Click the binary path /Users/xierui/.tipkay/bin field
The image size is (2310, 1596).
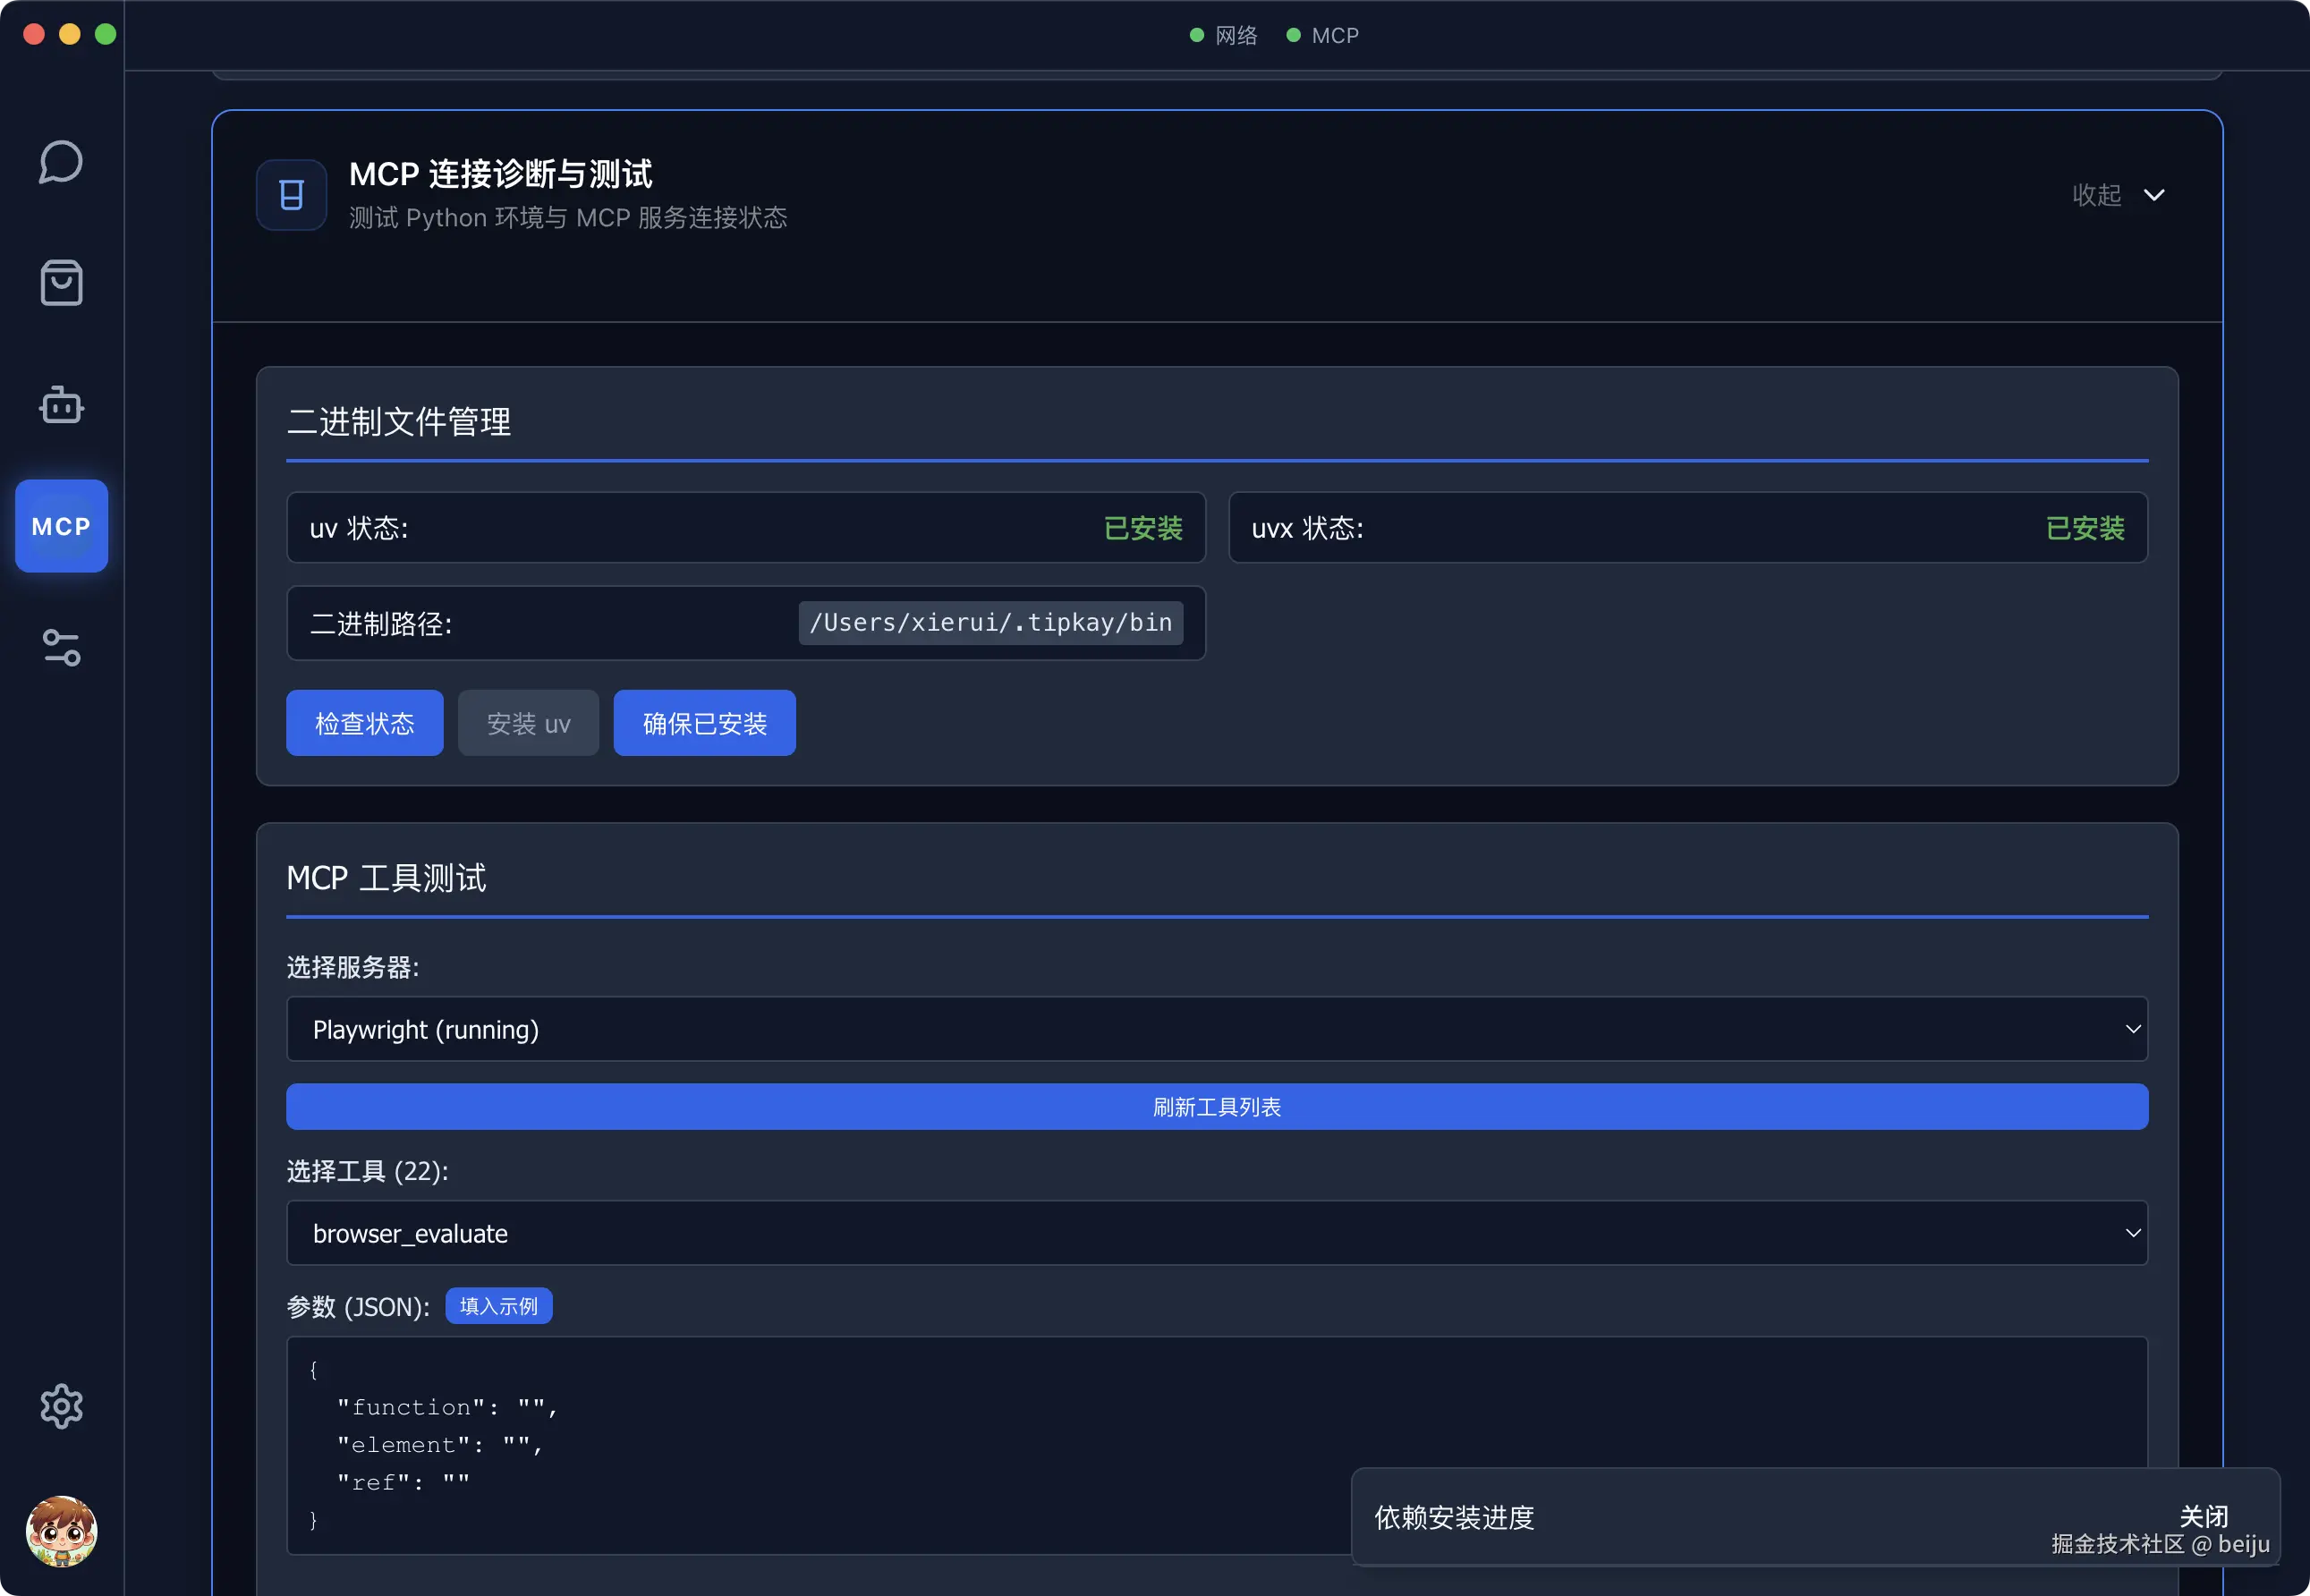pyautogui.click(x=991, y=622)
